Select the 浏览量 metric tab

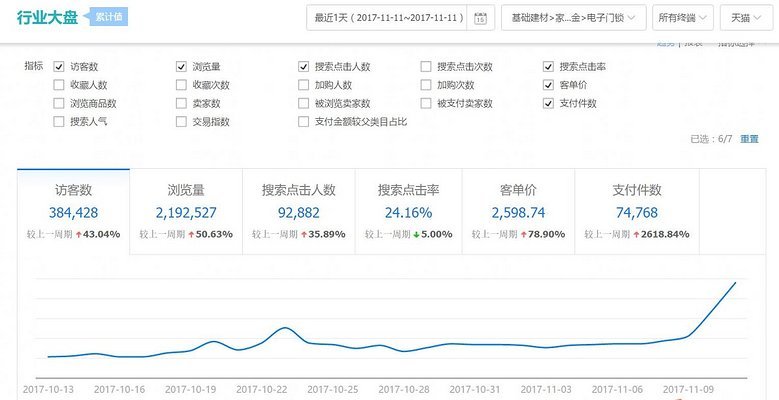[x=186, y=212]
